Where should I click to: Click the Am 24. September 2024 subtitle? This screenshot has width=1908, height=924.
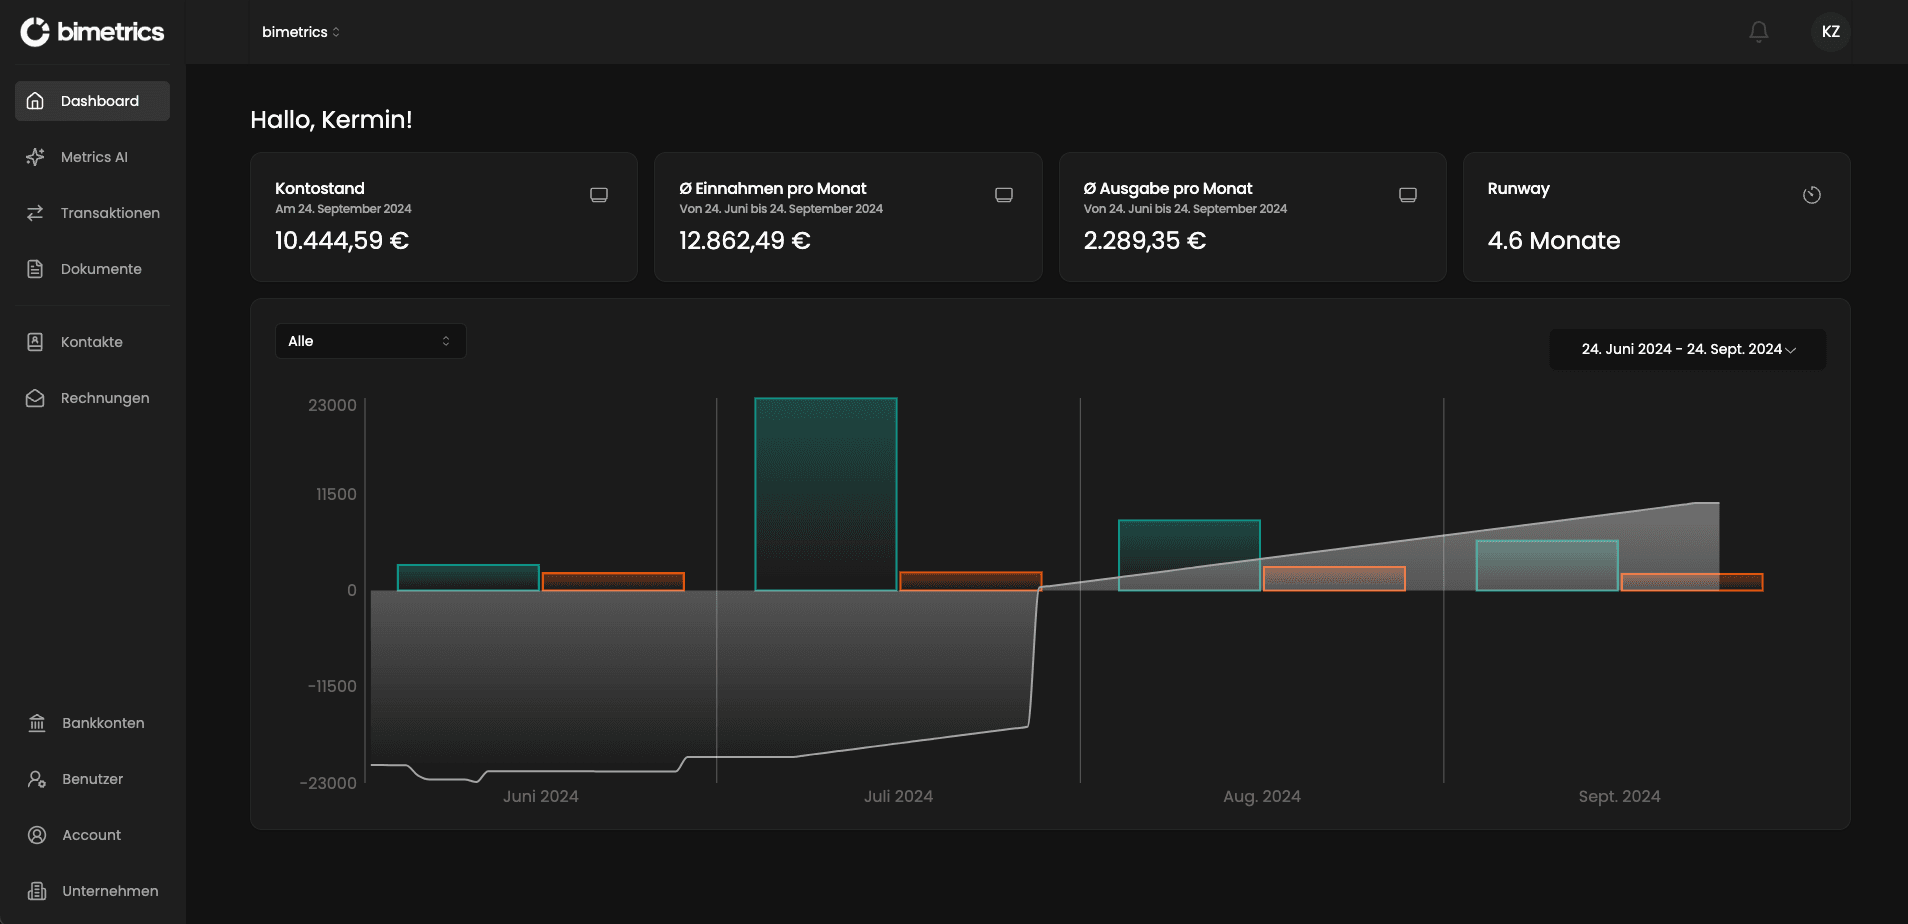coord(343,209)
